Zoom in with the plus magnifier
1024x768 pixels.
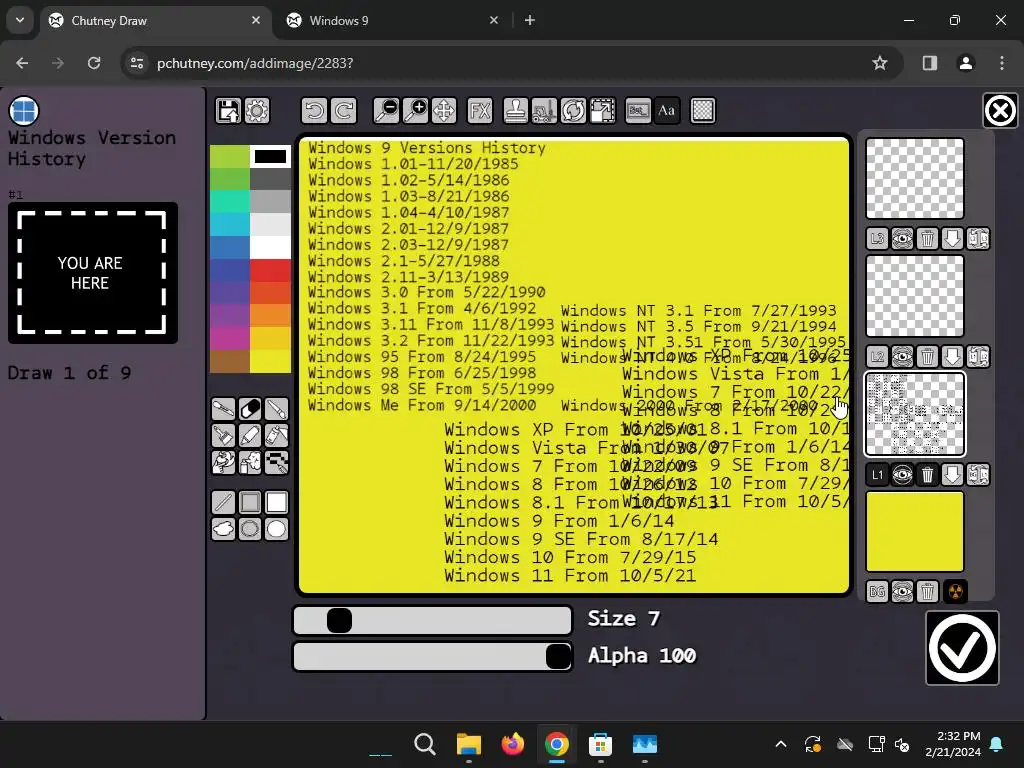click(415, 111)
